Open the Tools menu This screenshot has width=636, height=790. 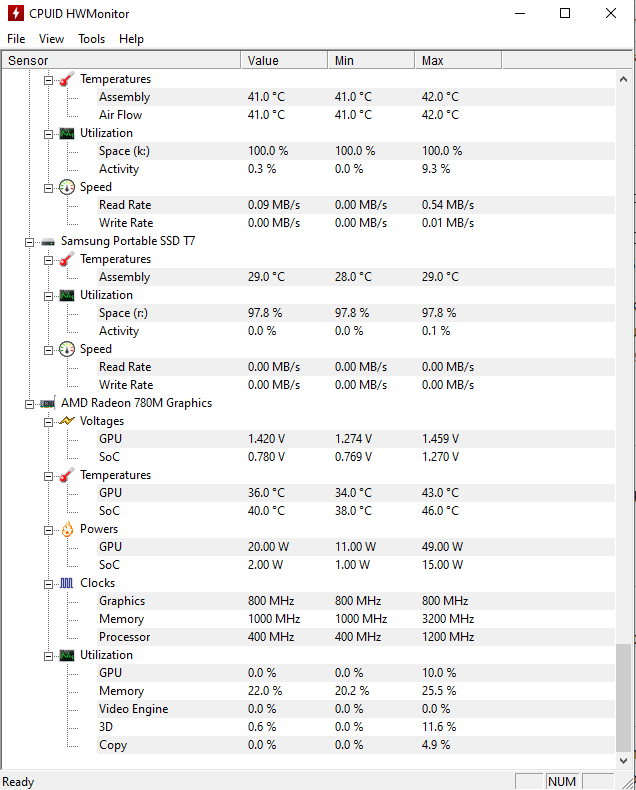92,39
